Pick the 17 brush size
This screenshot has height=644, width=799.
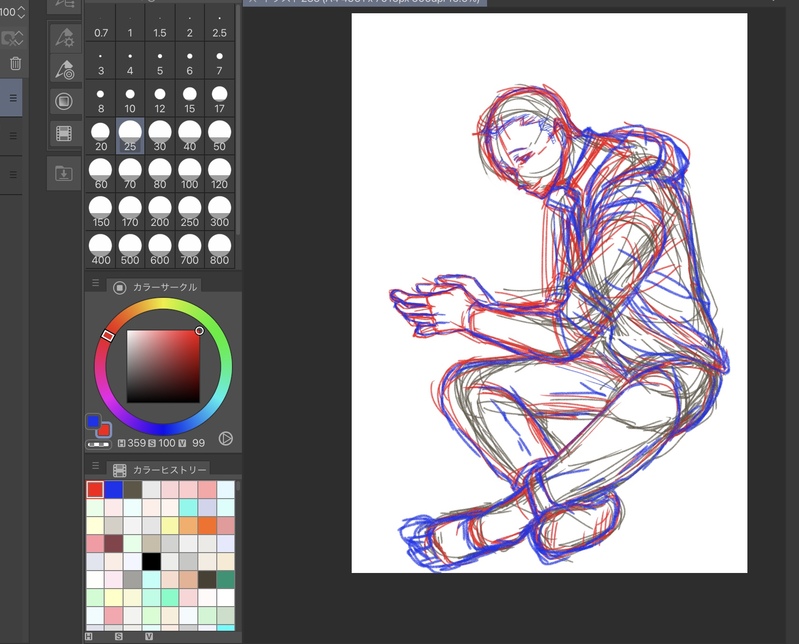(x=219, y=99)
